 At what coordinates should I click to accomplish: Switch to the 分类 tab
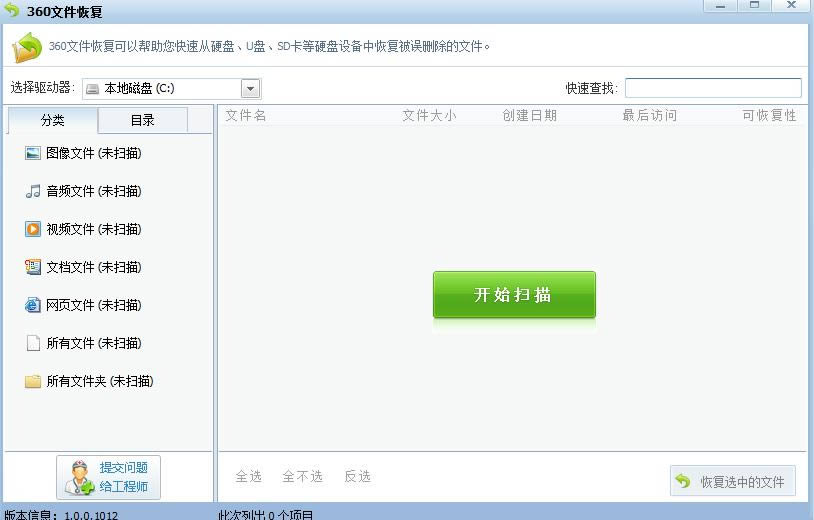53,121
